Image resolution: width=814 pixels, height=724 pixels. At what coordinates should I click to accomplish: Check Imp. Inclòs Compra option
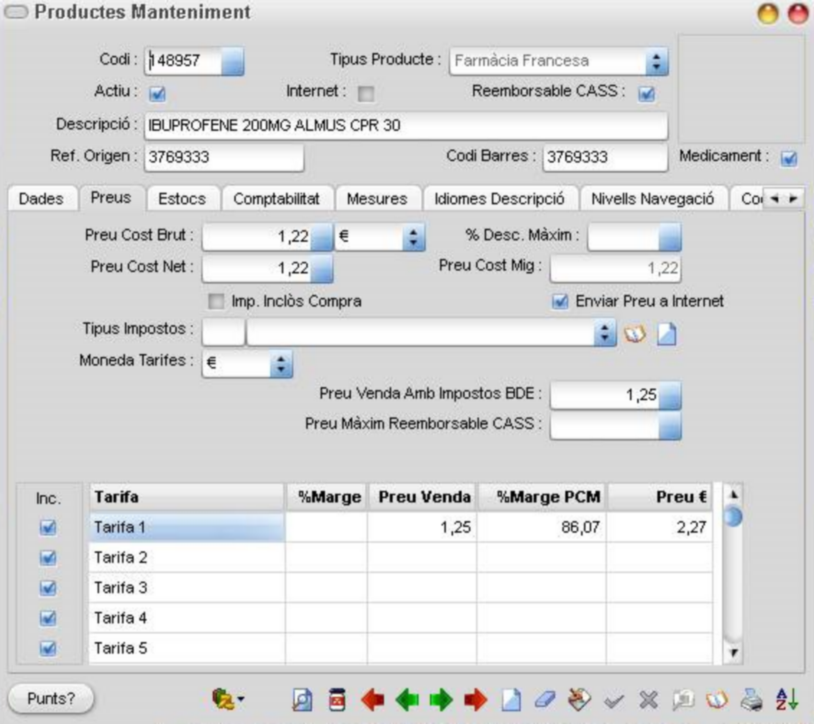tap(216, 301)
